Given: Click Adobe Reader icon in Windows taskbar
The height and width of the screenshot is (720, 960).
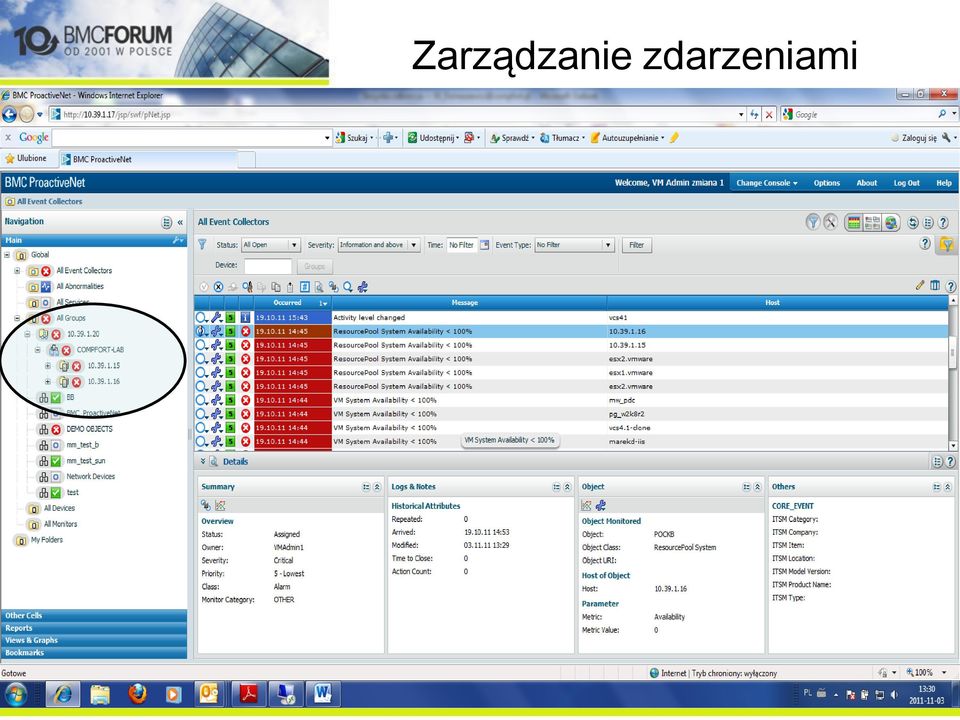Looking at the screenshot, I should point(248,694).
